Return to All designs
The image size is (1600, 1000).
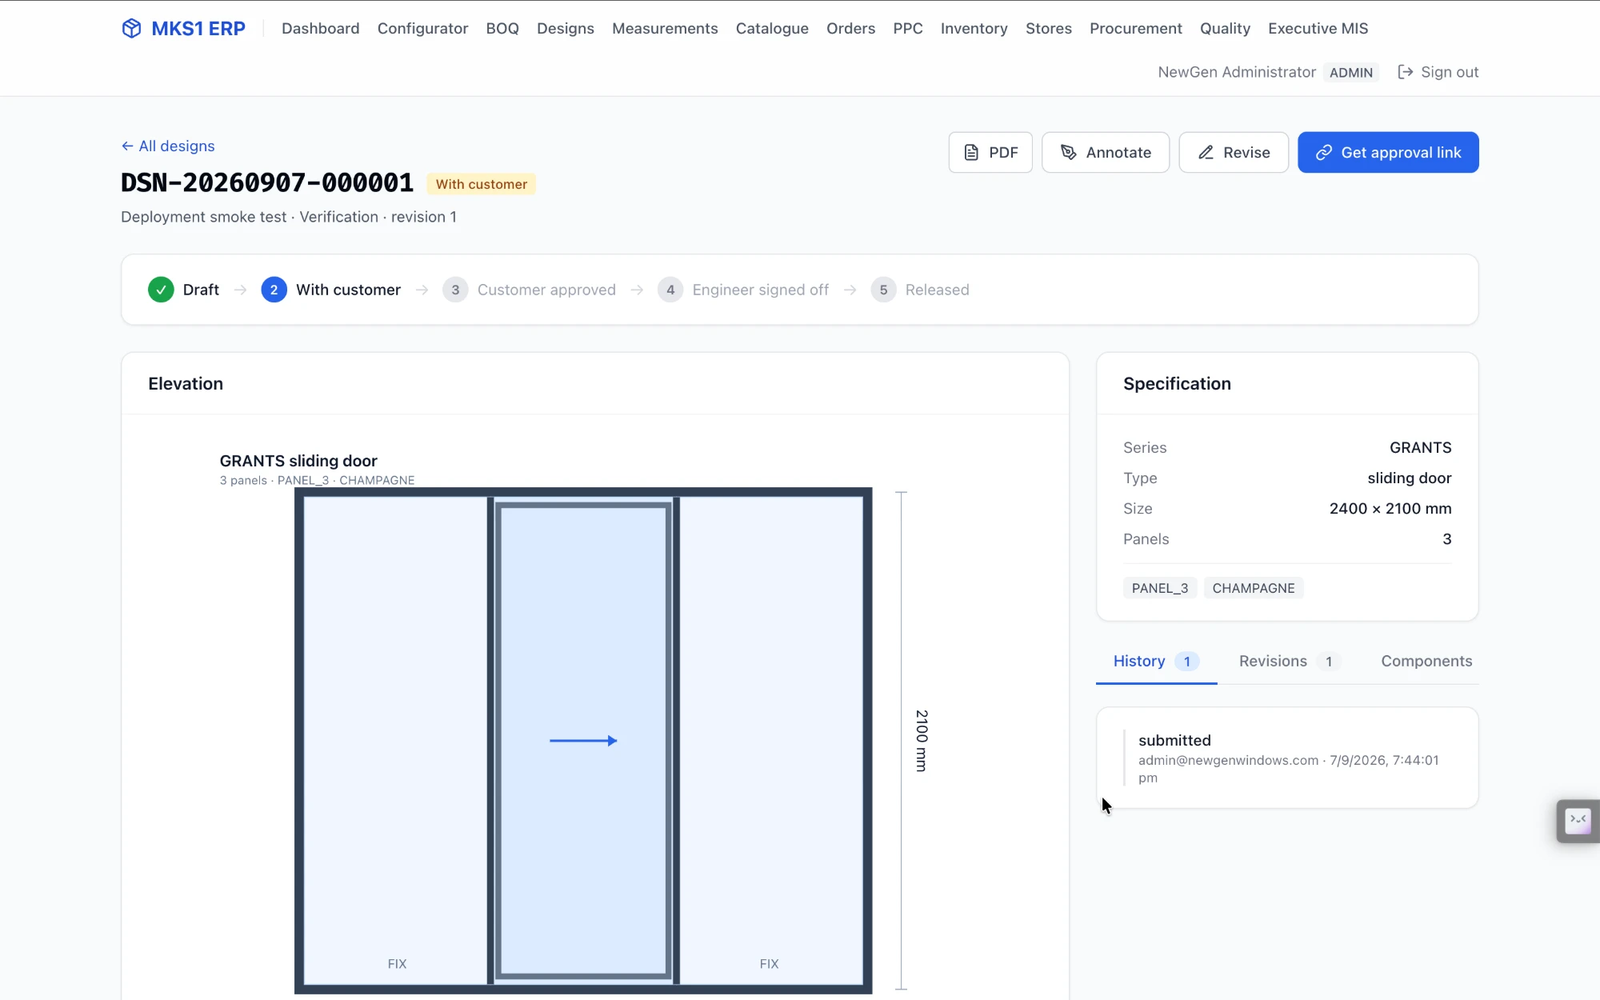click(x=168, y=146)
